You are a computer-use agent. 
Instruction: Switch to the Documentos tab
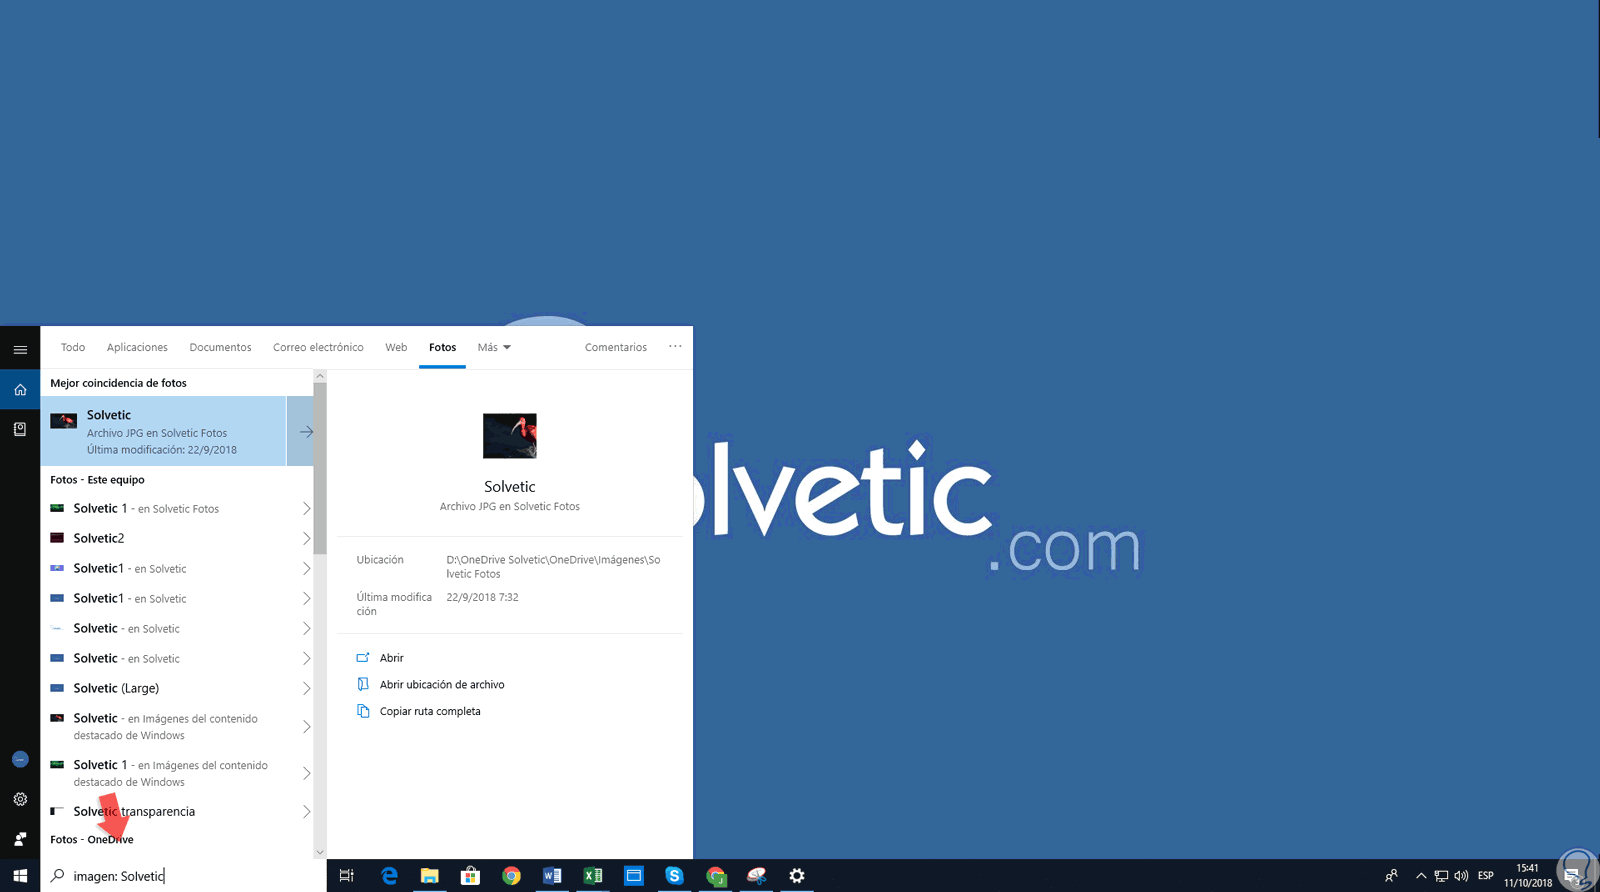coord(220,348)
